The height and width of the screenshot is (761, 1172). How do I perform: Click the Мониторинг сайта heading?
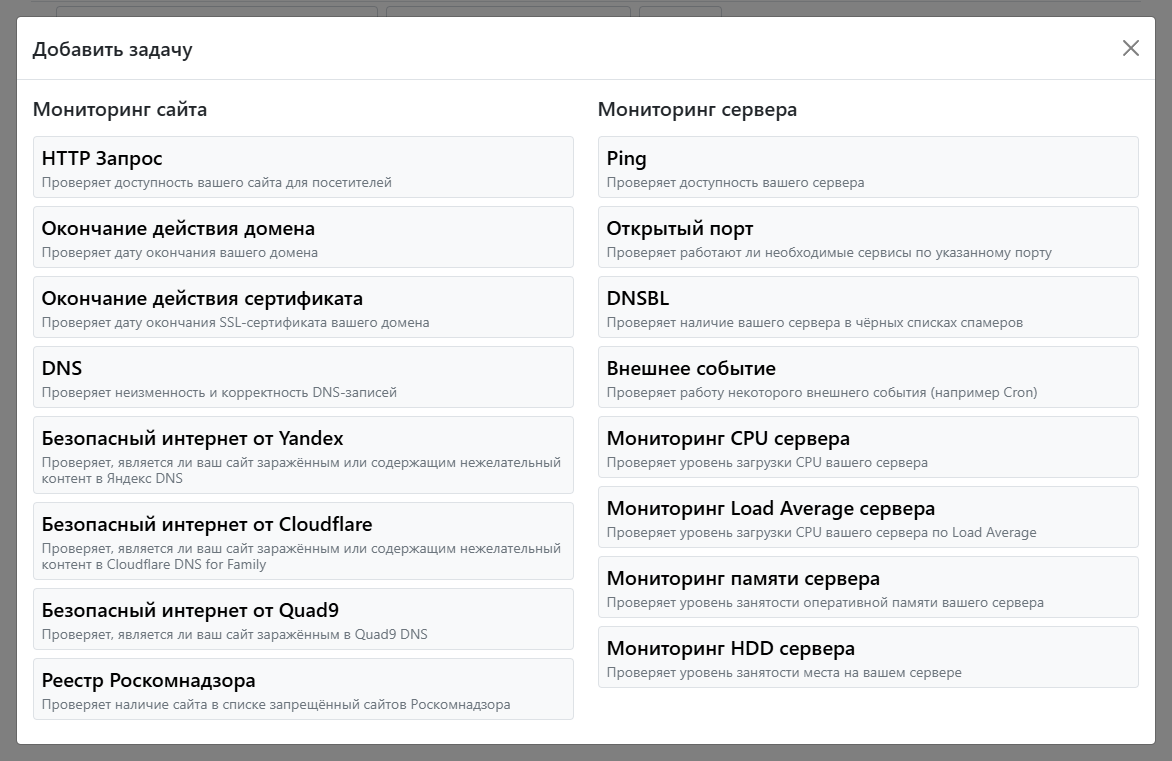(120, 110)
